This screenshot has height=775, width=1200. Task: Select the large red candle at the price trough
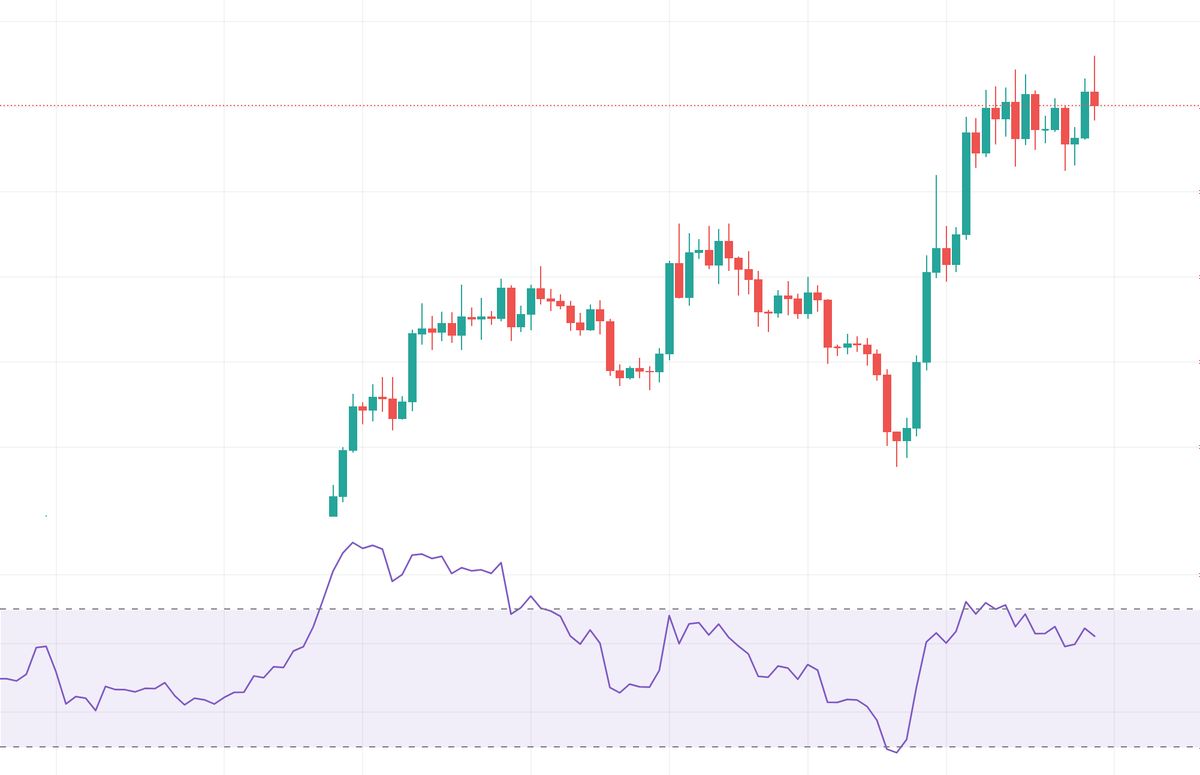pyautogui.click(x=886, y=402)
